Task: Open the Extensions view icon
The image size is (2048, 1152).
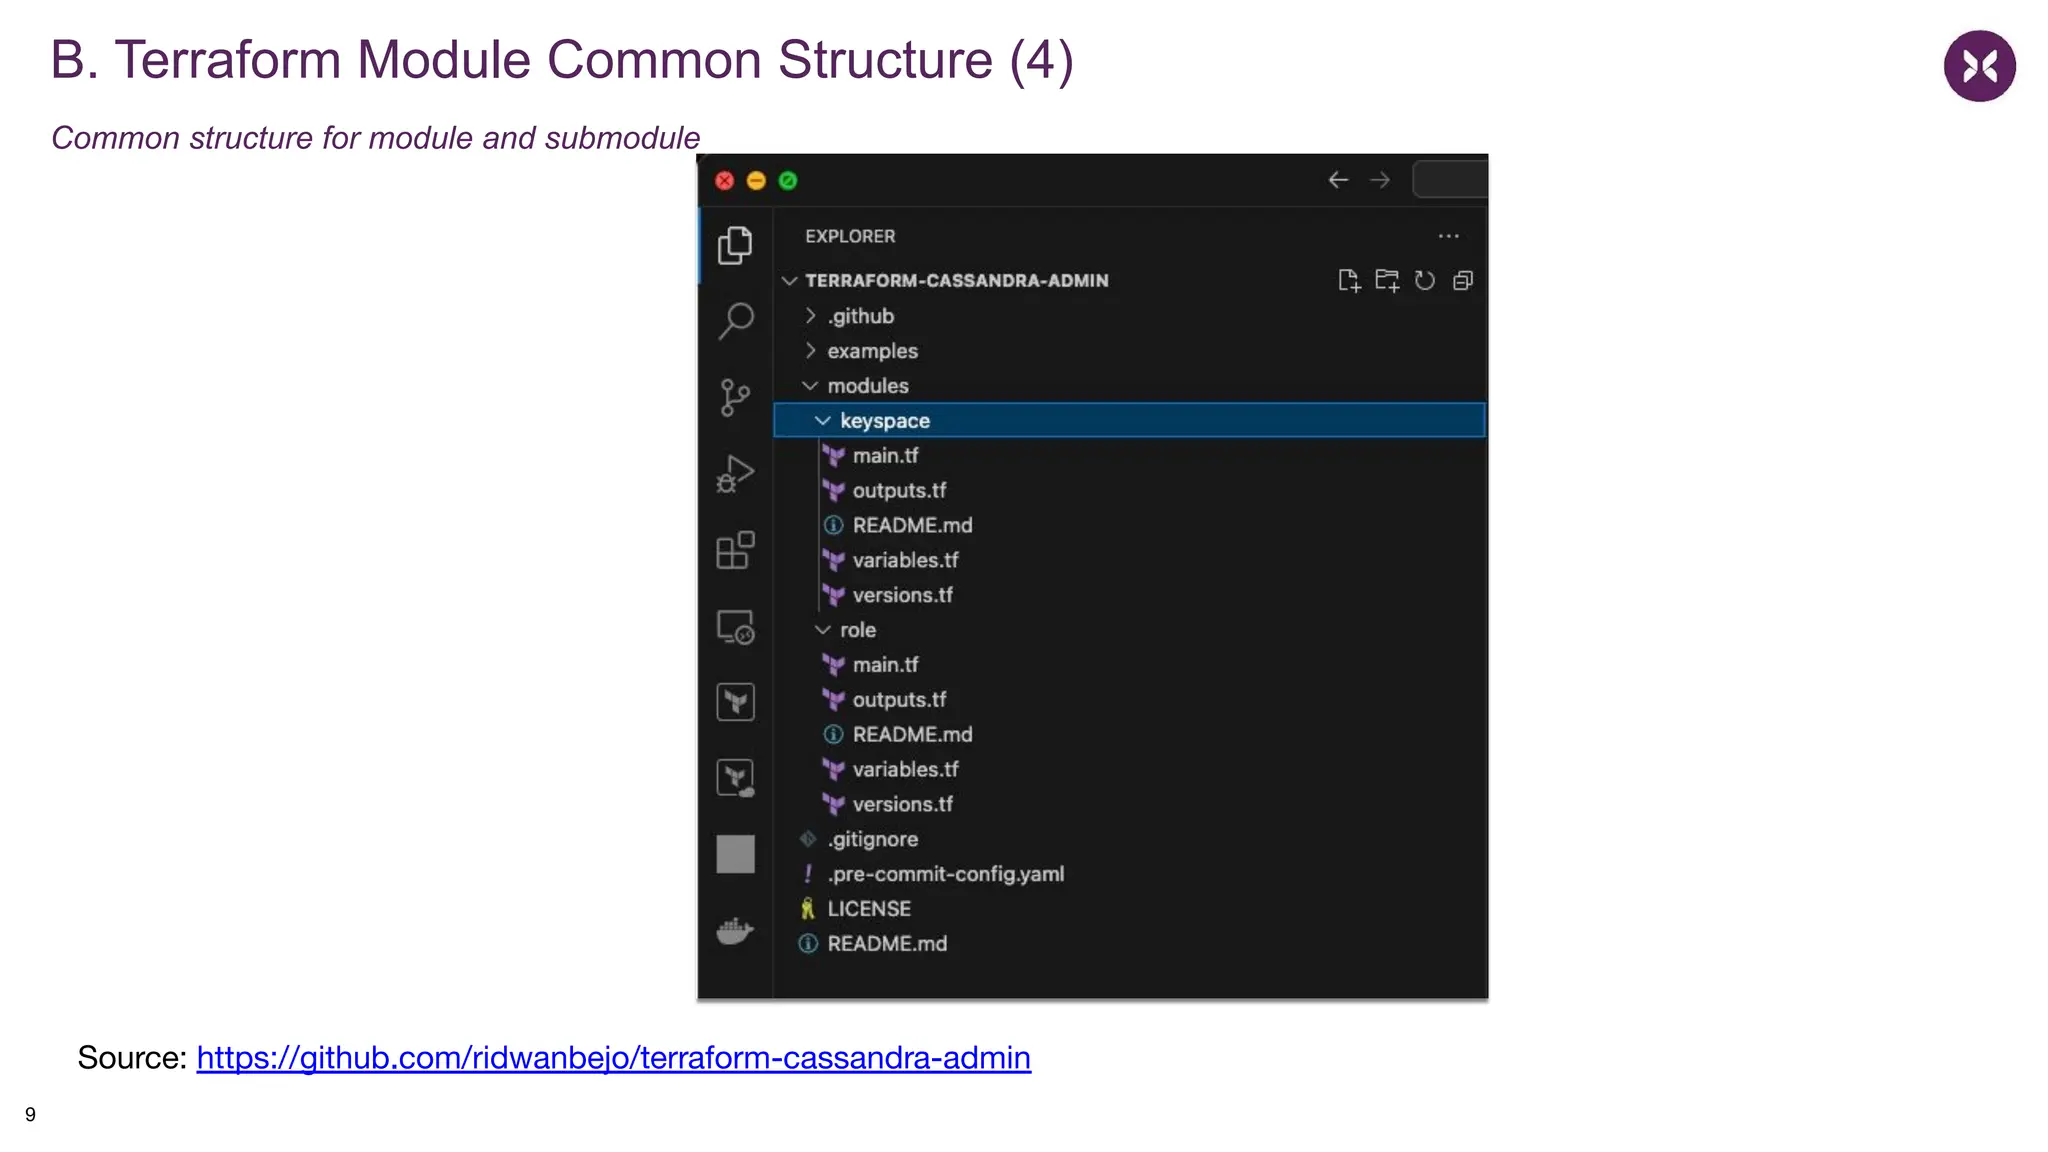Action: click(735, 550)
